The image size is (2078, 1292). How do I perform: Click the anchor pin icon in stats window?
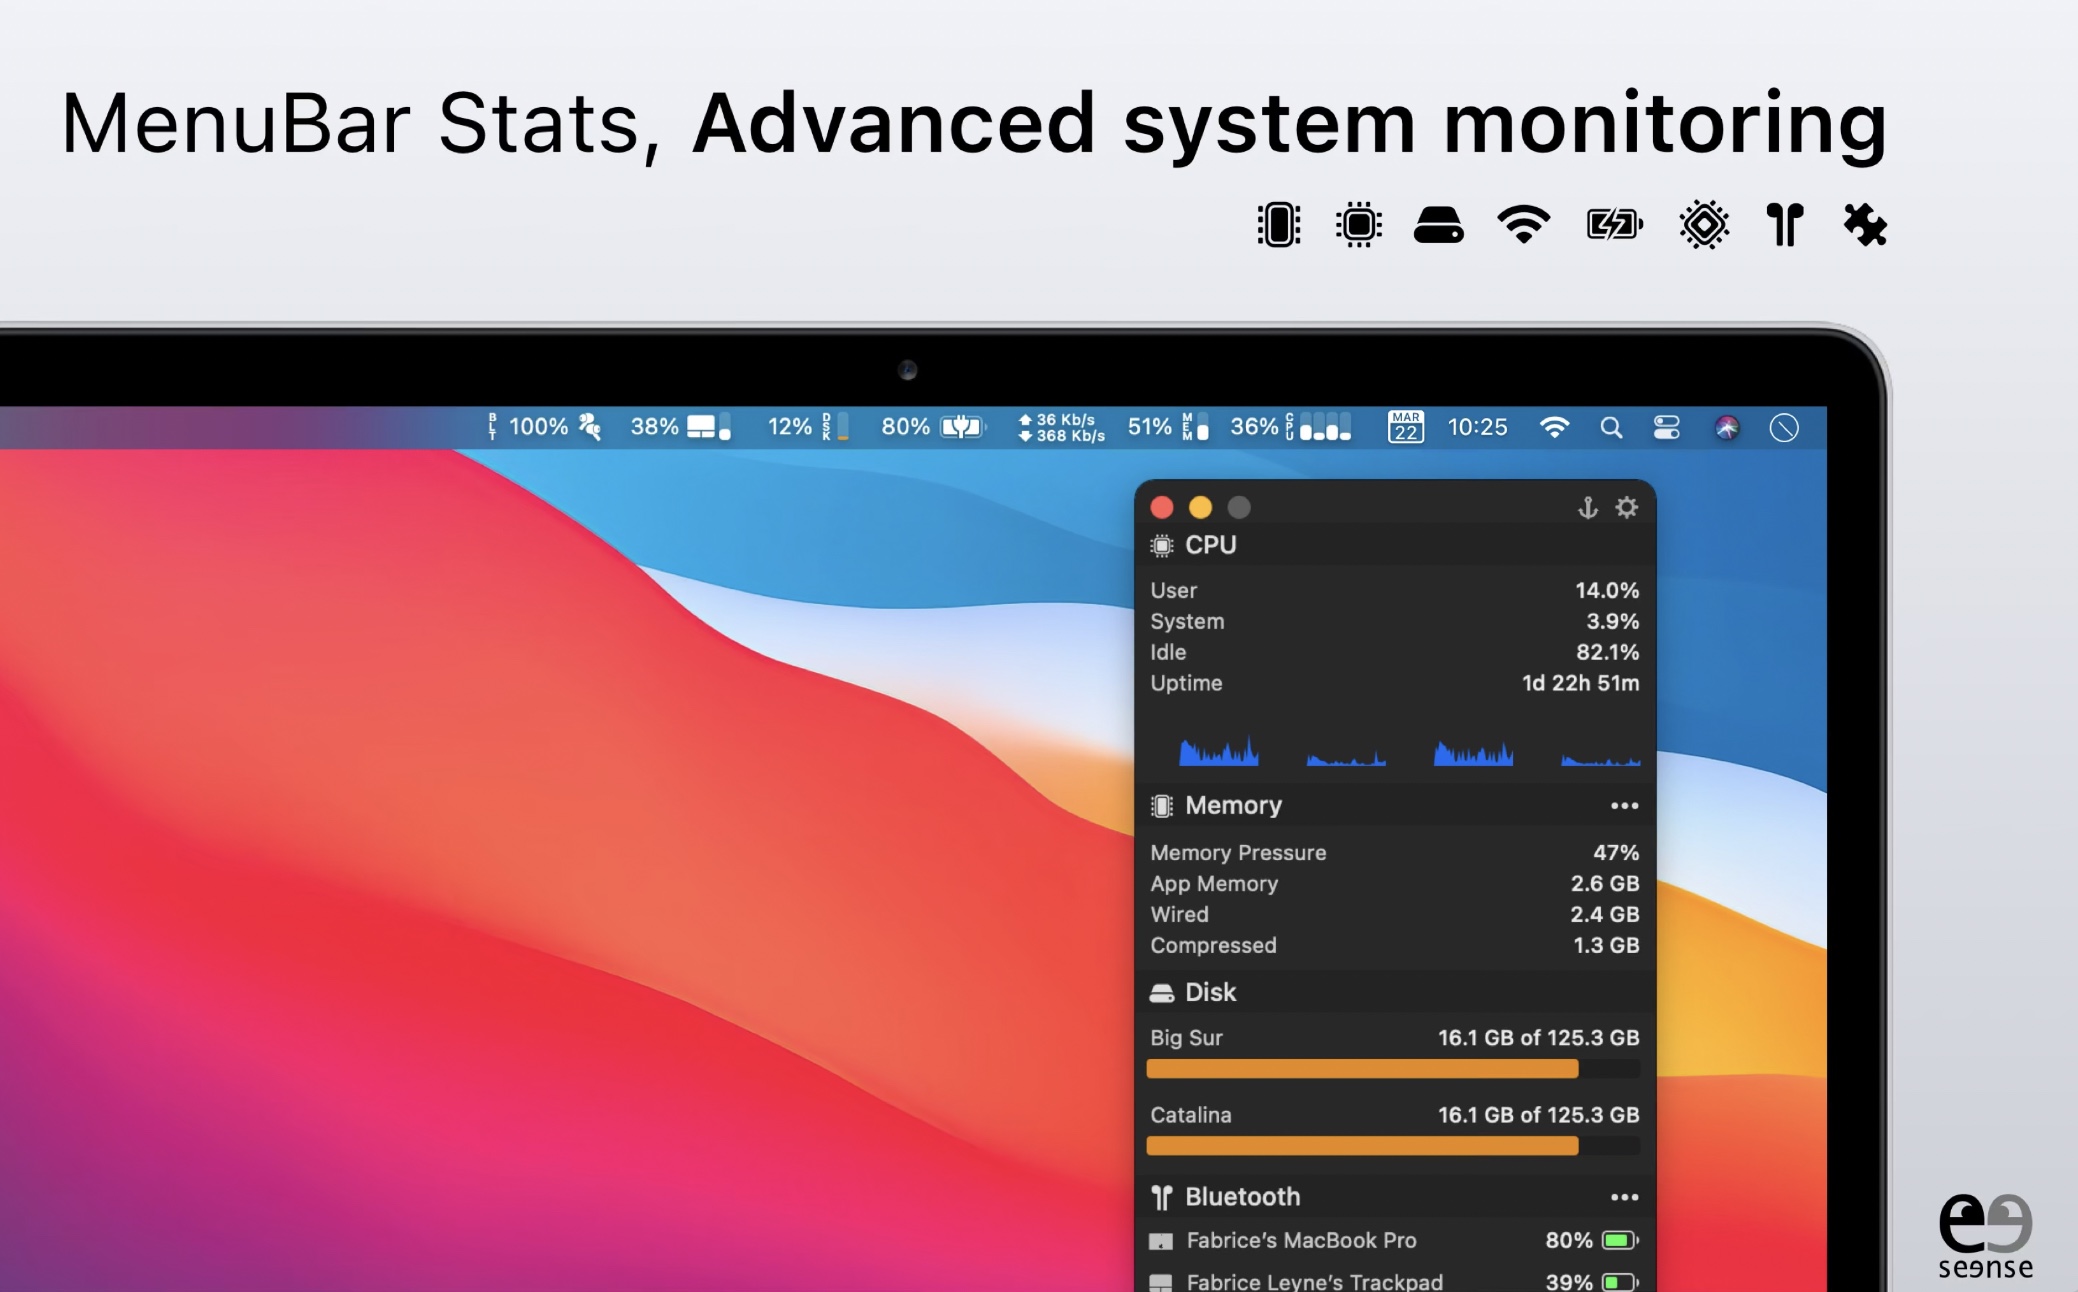pyautogui.click(x=1587, y=508)
